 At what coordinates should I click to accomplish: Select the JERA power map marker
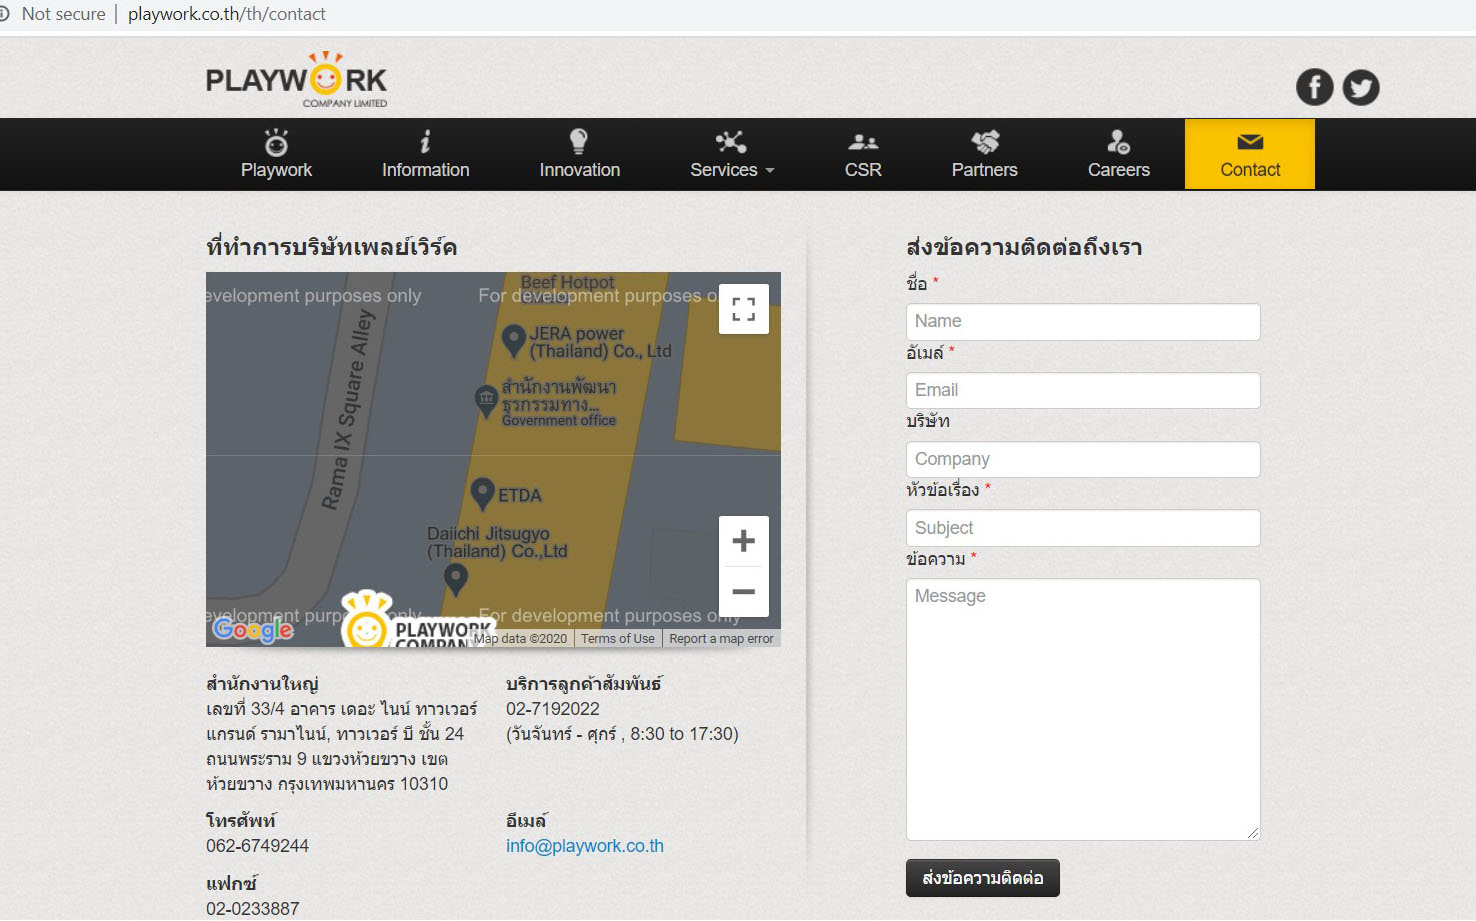[x=514, y=340]
